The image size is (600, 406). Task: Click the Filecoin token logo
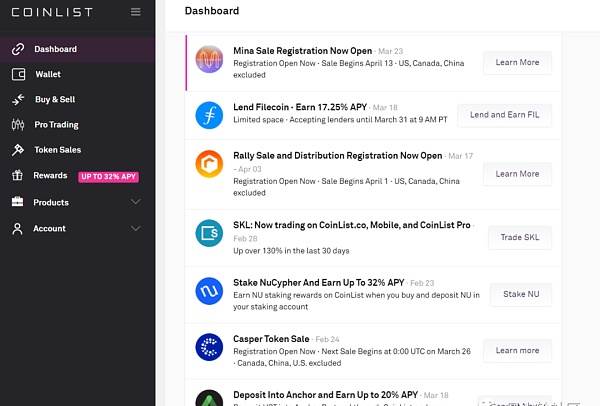point(209,115)
